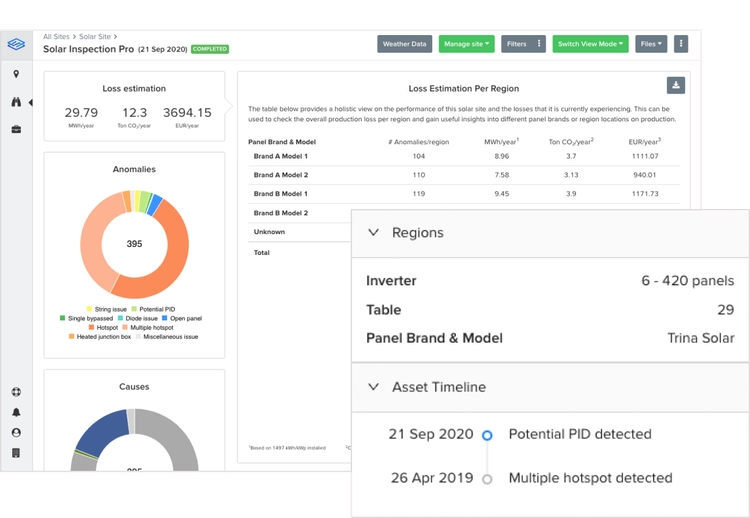Toggle Diode issue legend swatch
750x518 pixels.
coord(120,318)
